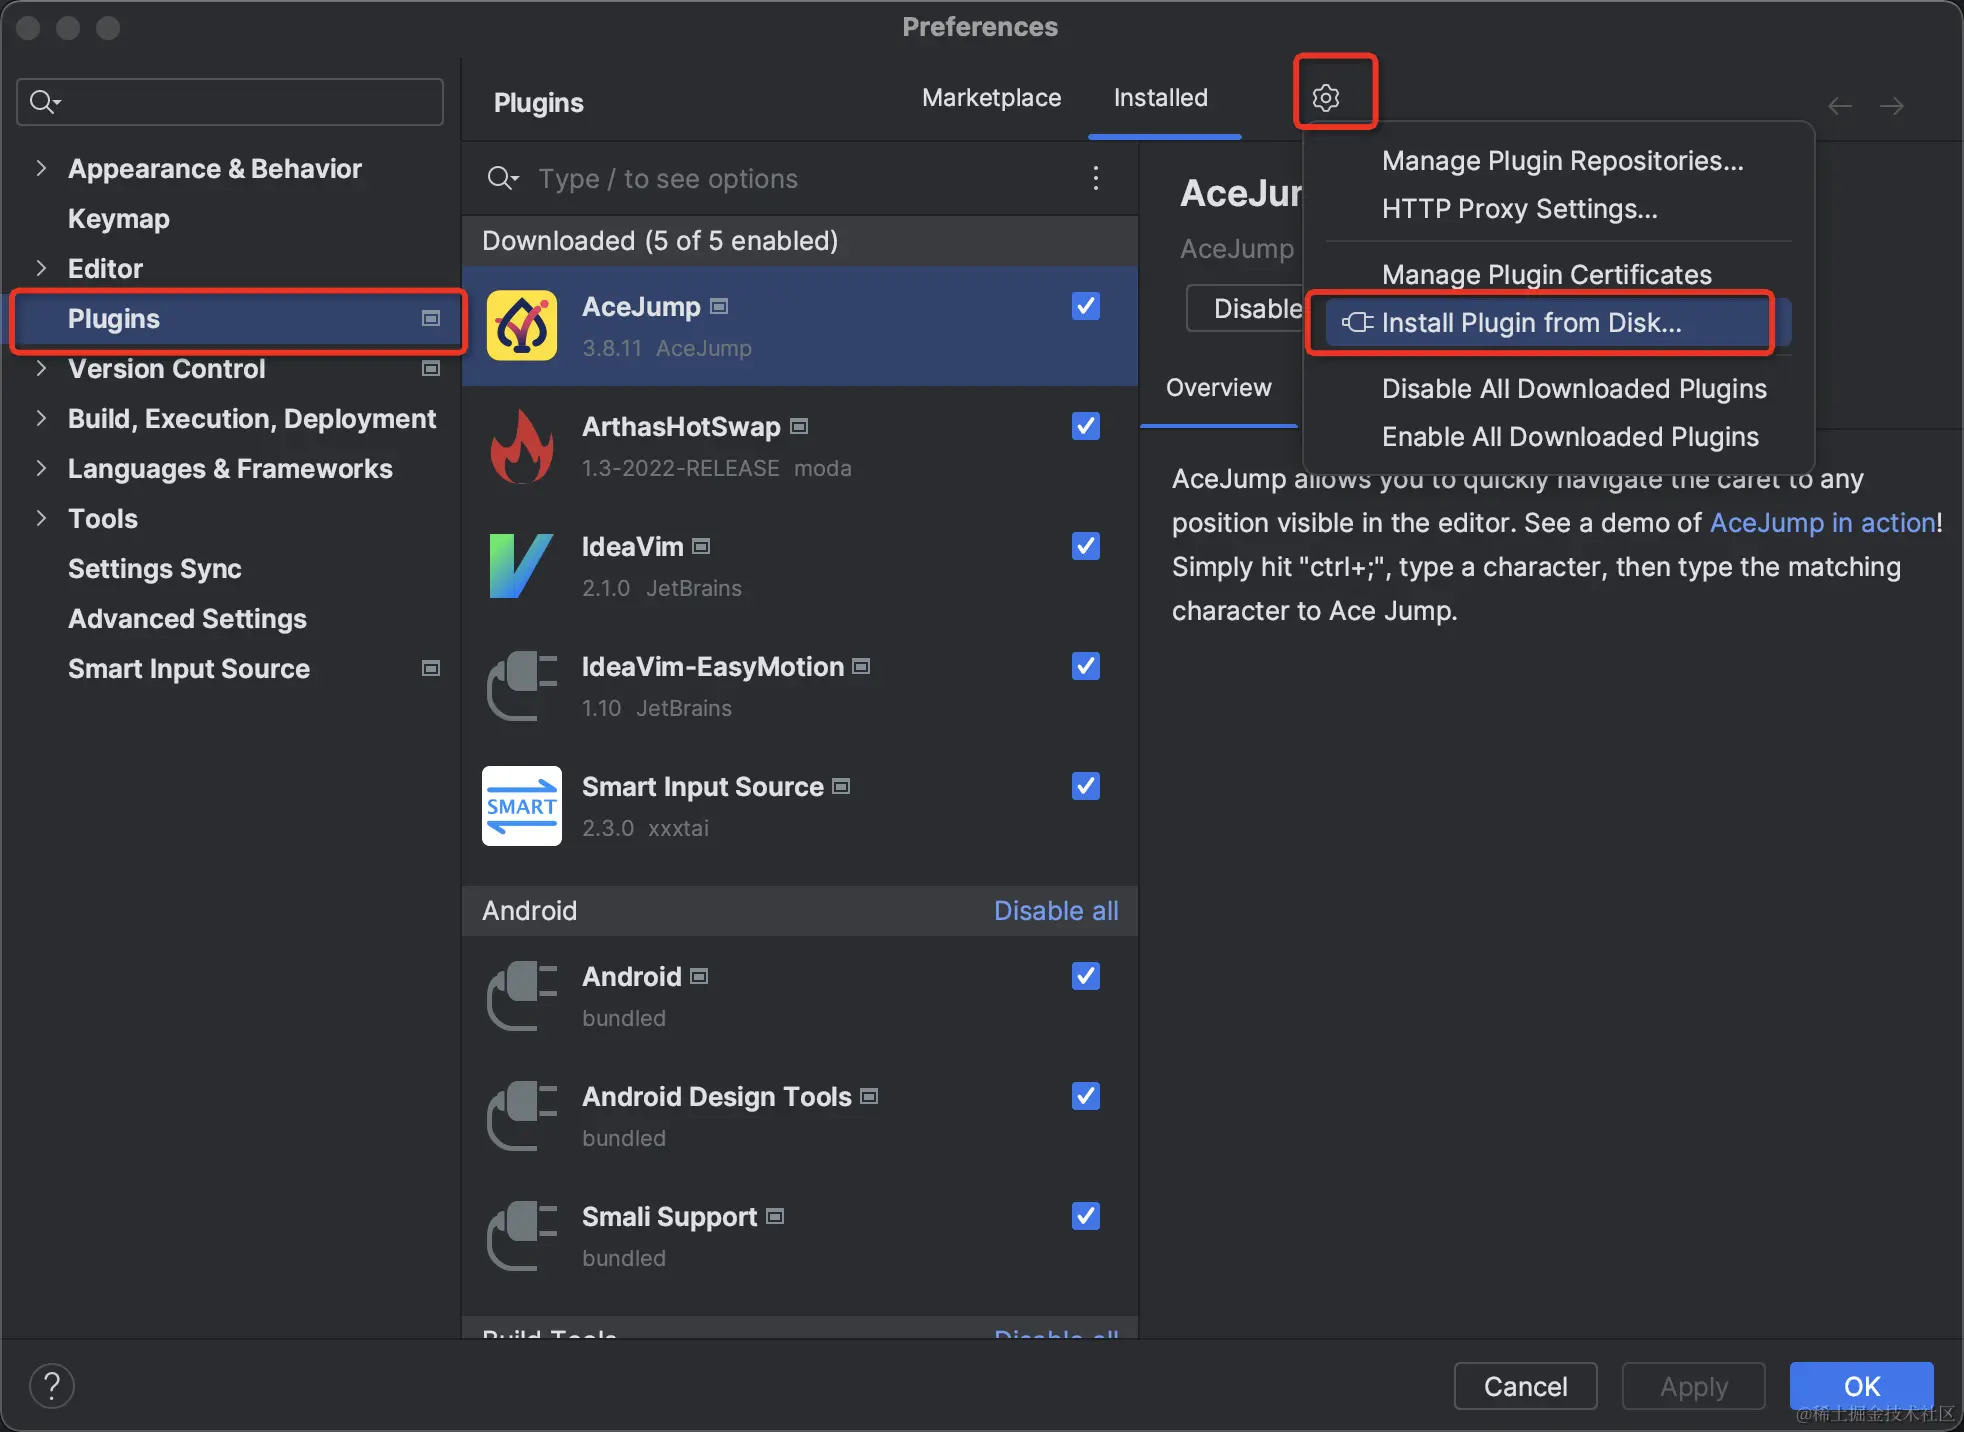Switch to the Marketplace tab
The width and height of the screenshot is (1964, 1432).
coord(991,97)
